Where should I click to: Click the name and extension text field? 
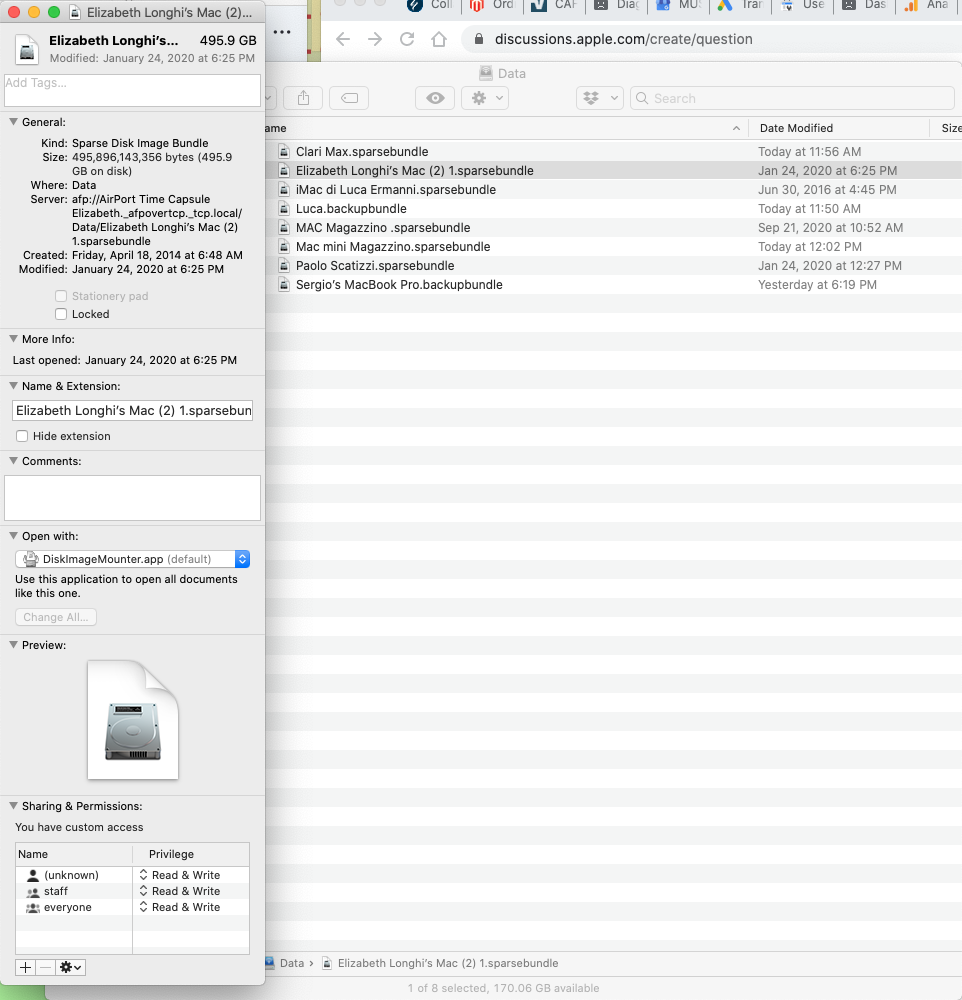132,410
